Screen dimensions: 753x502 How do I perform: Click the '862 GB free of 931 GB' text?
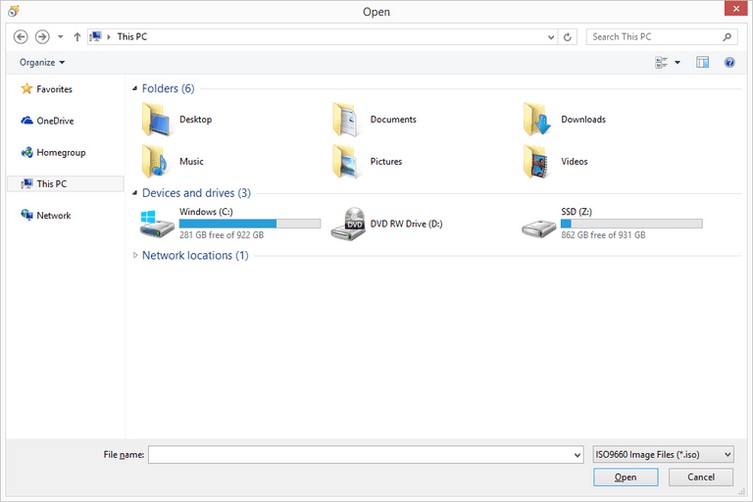pos(603,235)
